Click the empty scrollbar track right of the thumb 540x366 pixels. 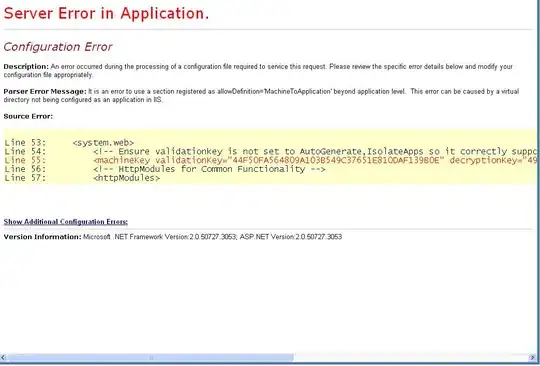412,358
